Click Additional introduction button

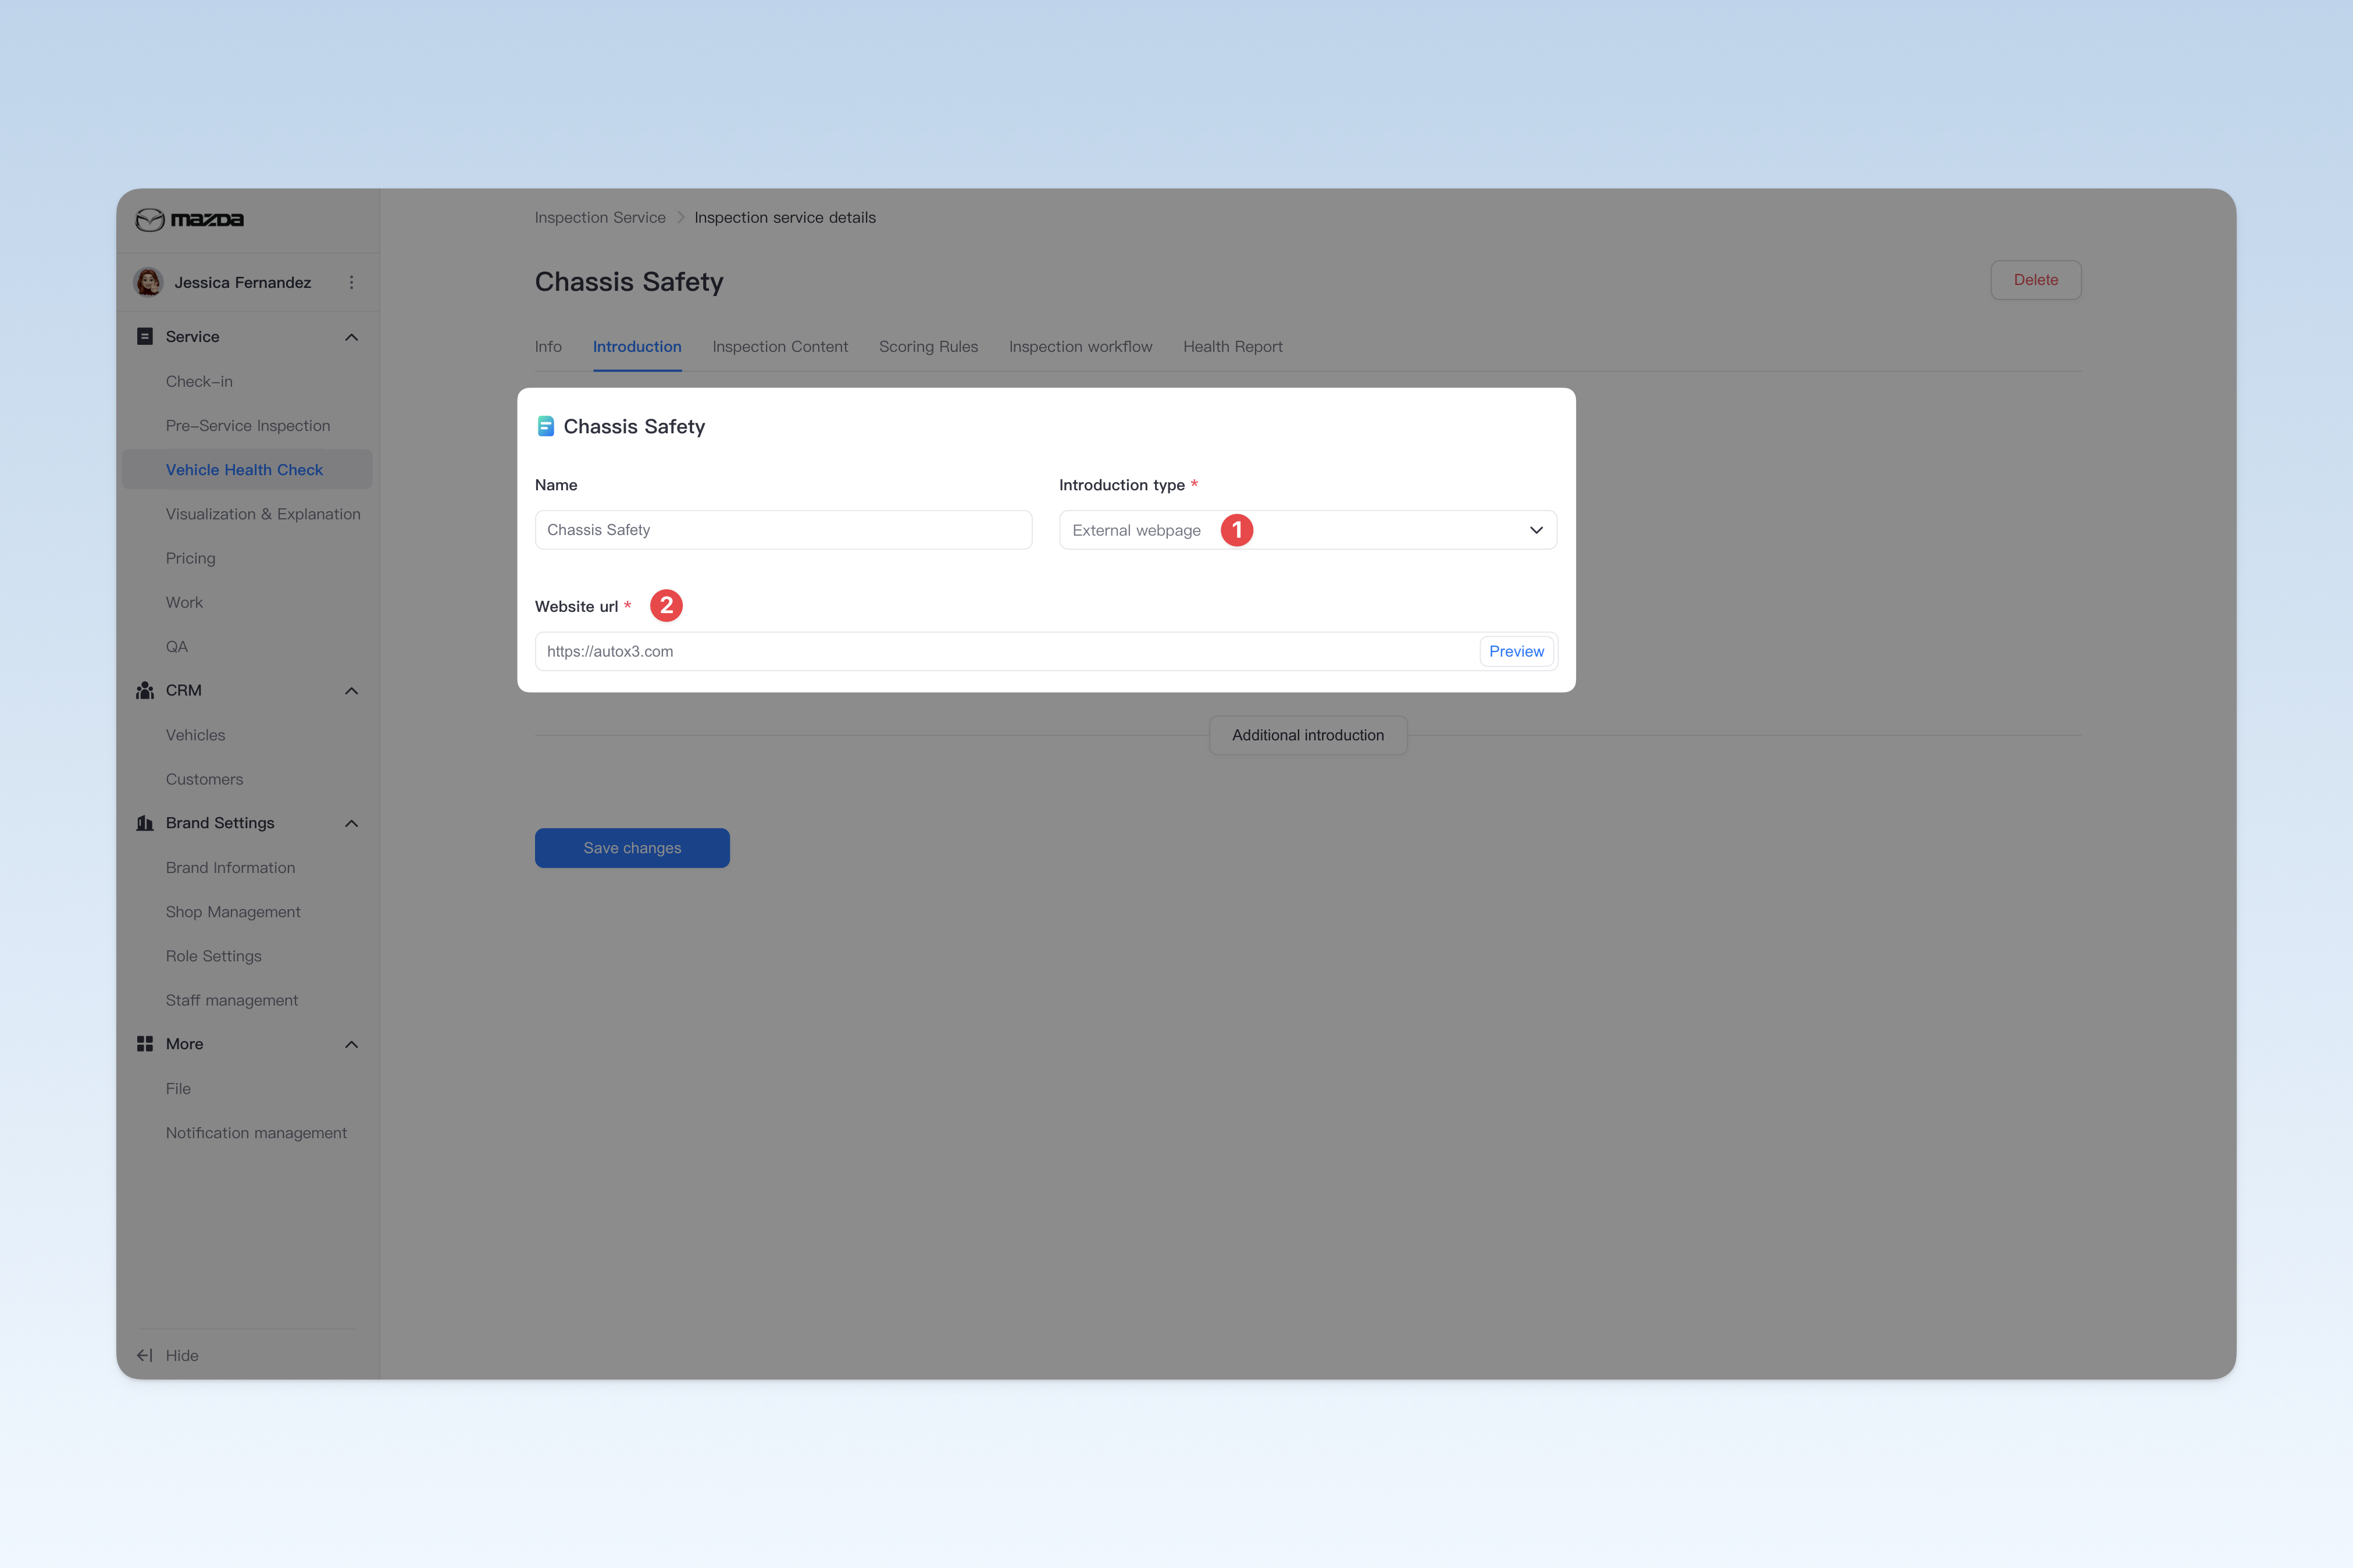[1308, 735]
